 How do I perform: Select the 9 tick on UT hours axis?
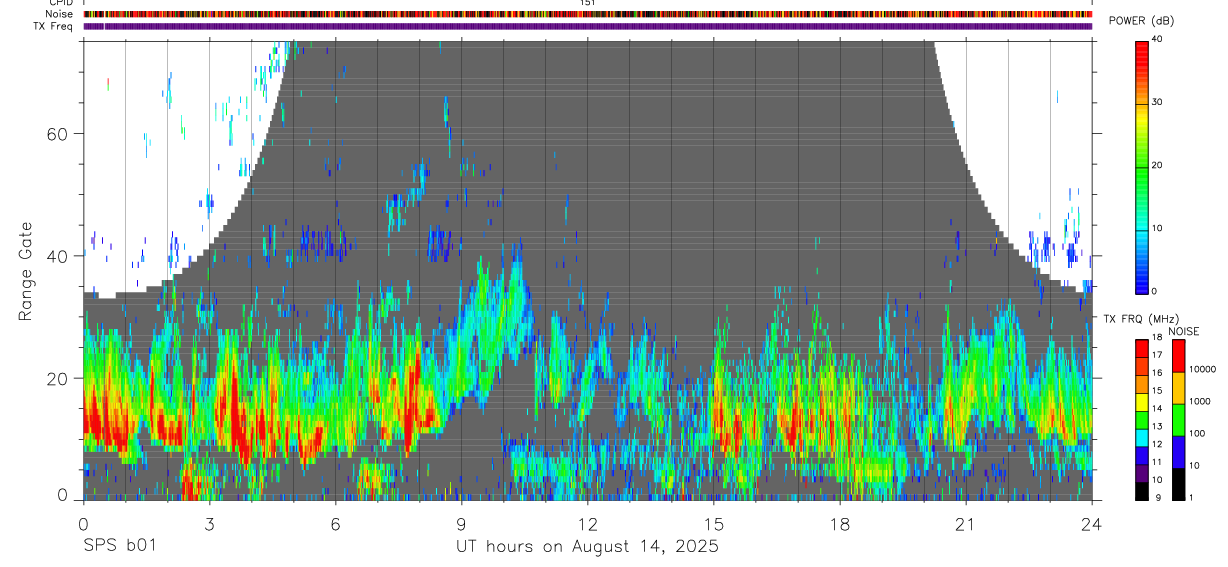pyautogui.click(x=462, y=523)
